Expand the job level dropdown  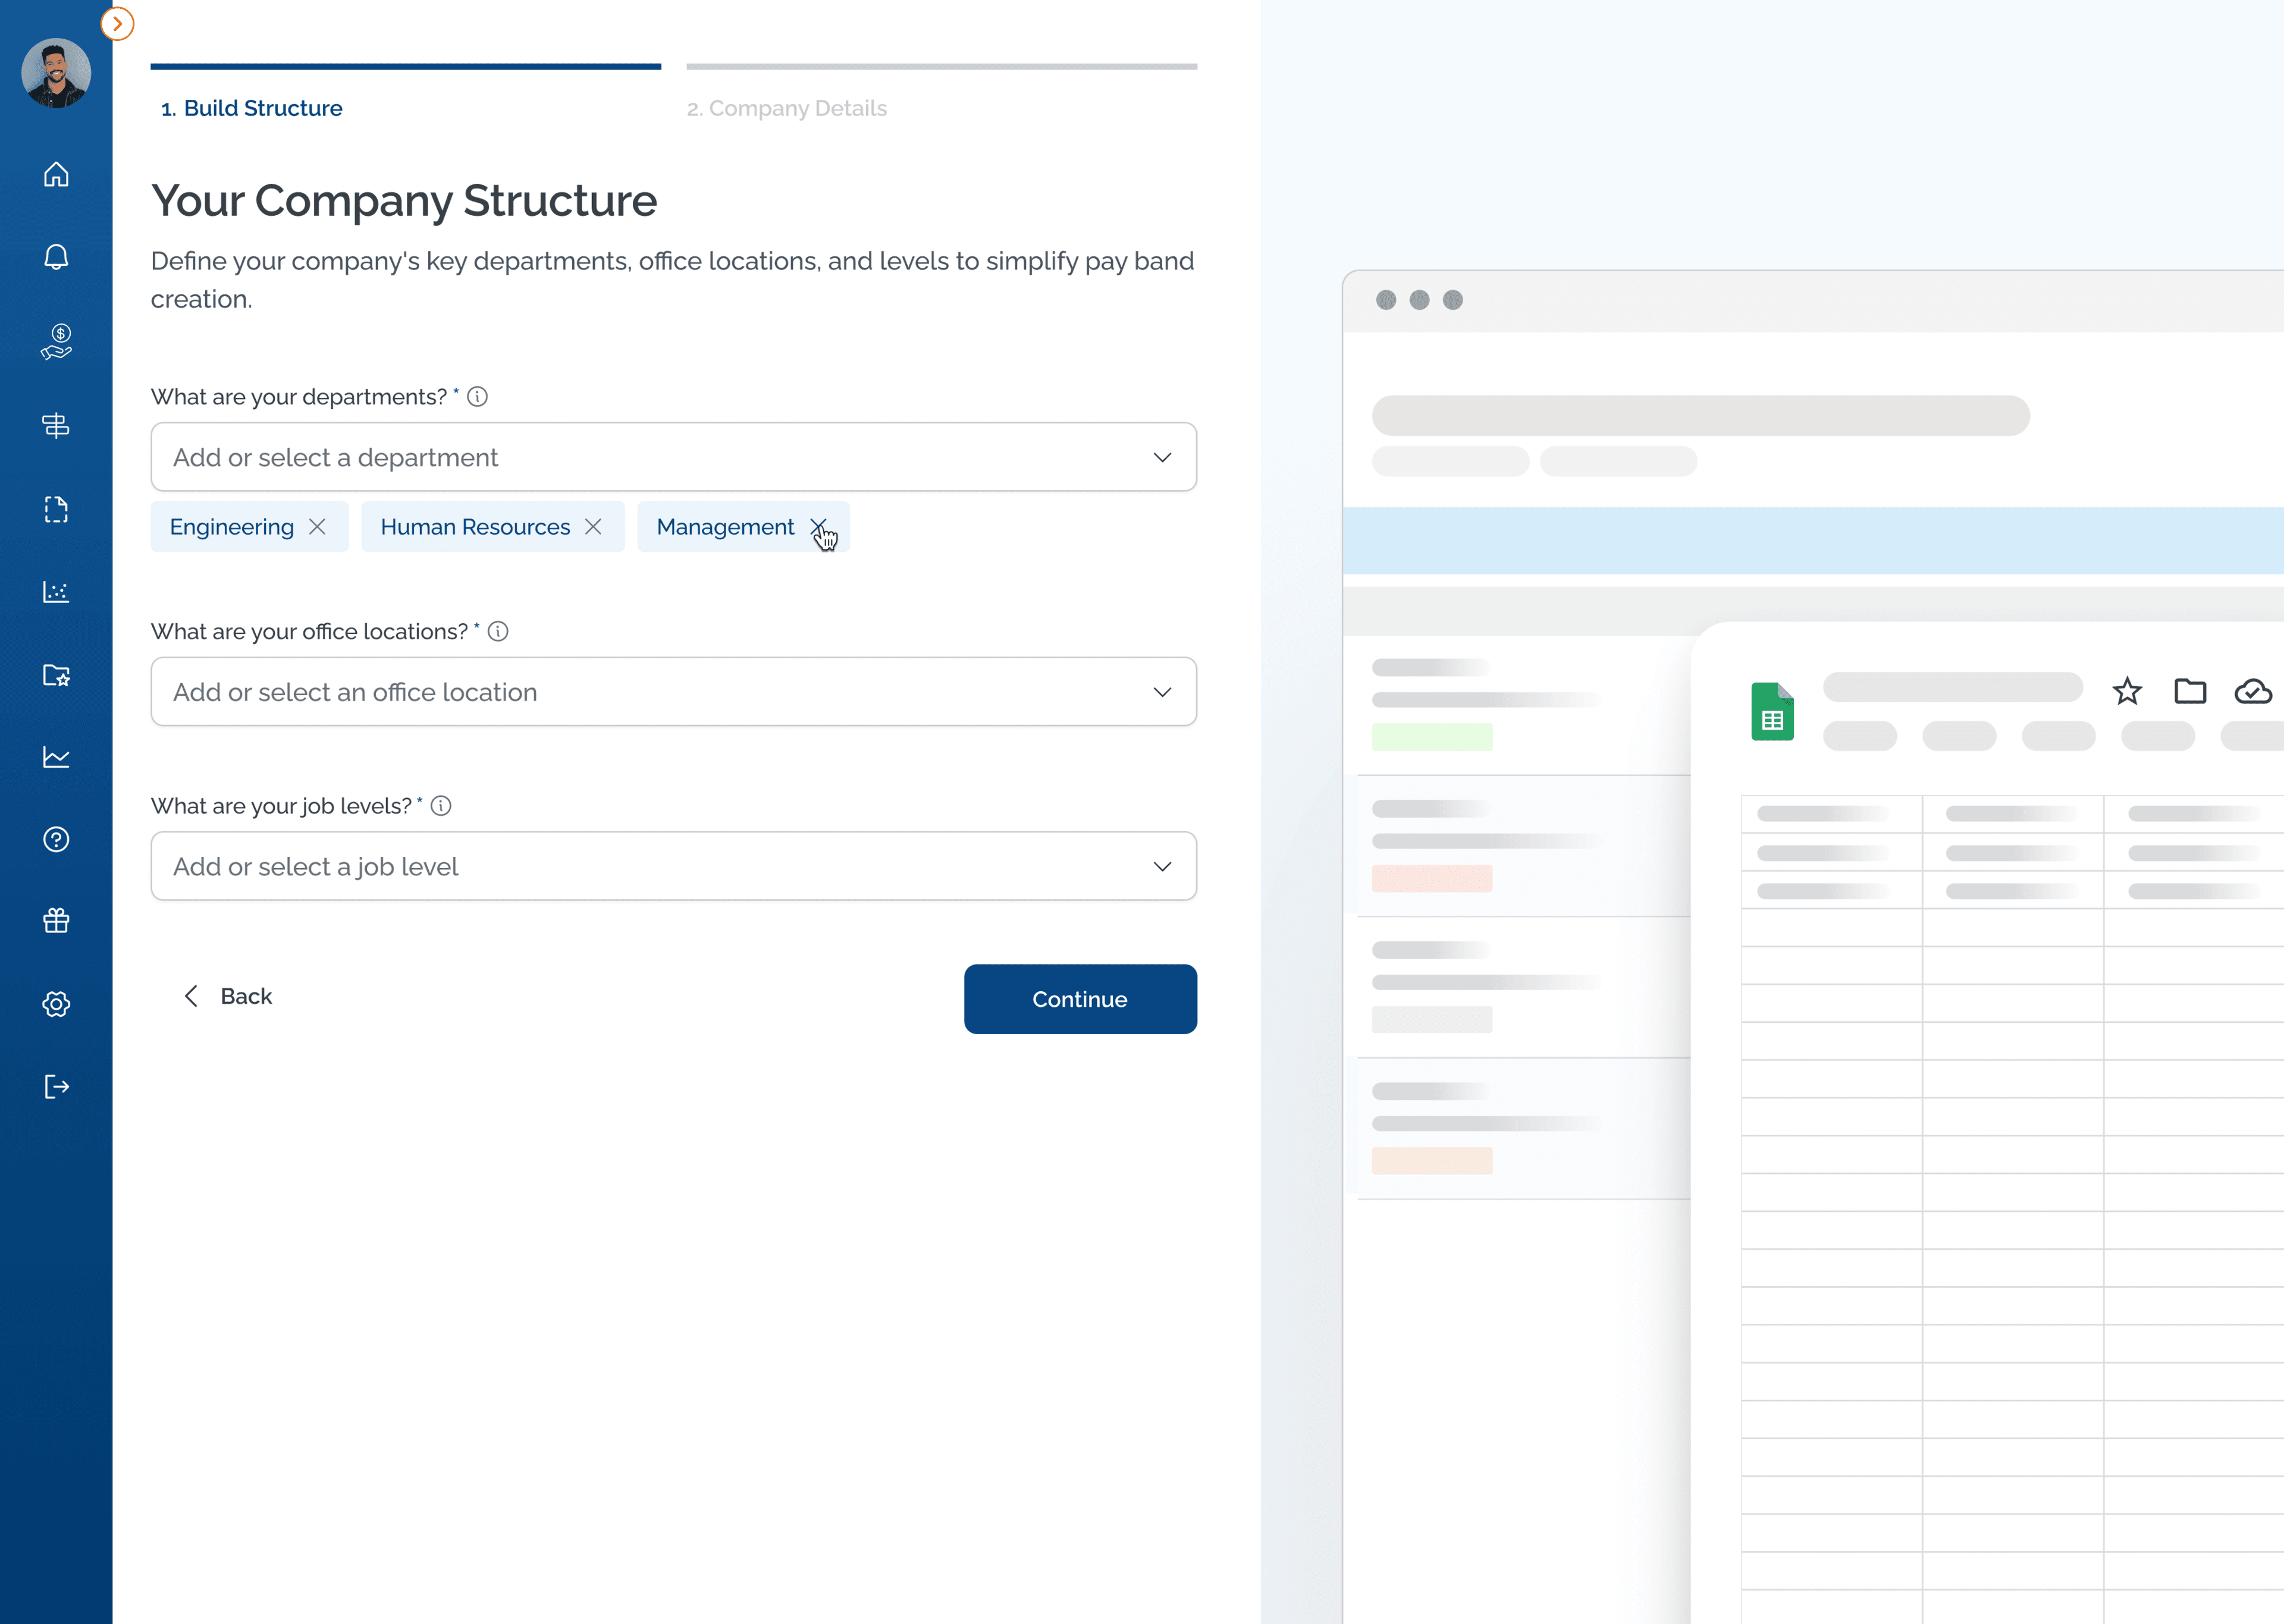point(1161,866)
